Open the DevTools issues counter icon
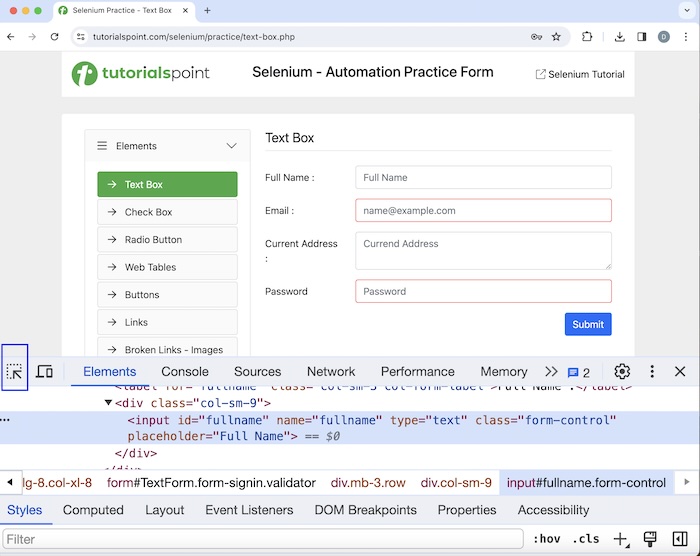Viewport: 700px width, 556px height. (578, 372)
